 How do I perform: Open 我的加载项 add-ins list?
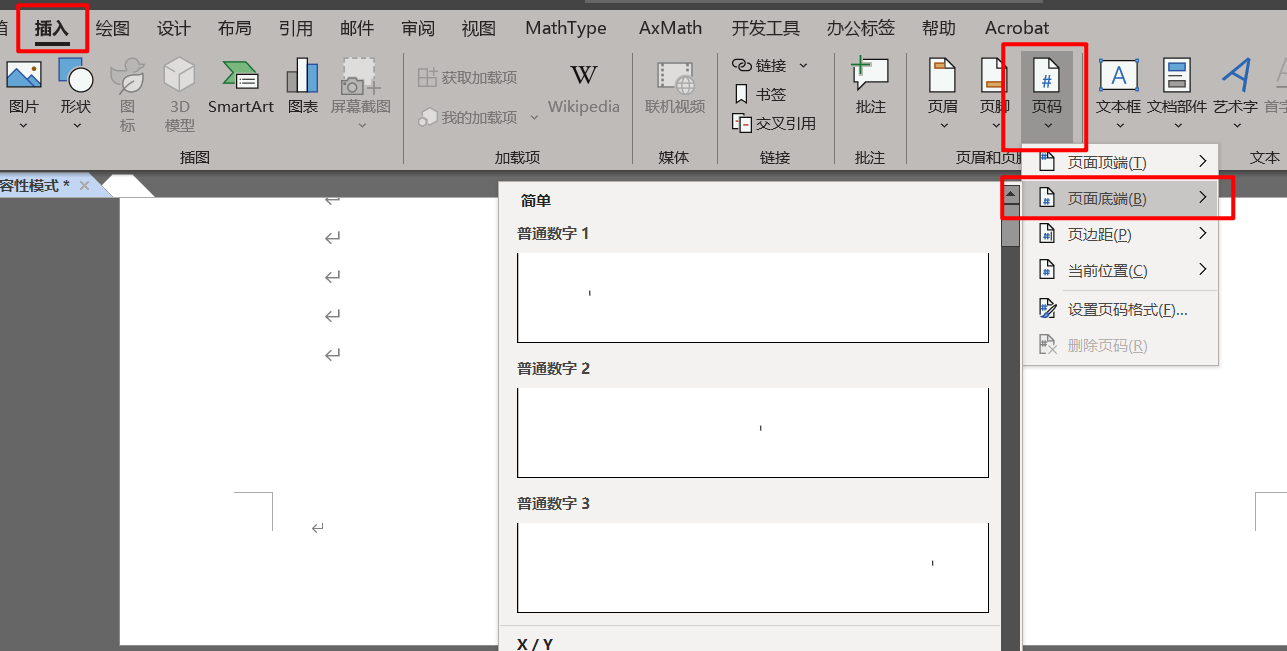(x=469, y=117)
